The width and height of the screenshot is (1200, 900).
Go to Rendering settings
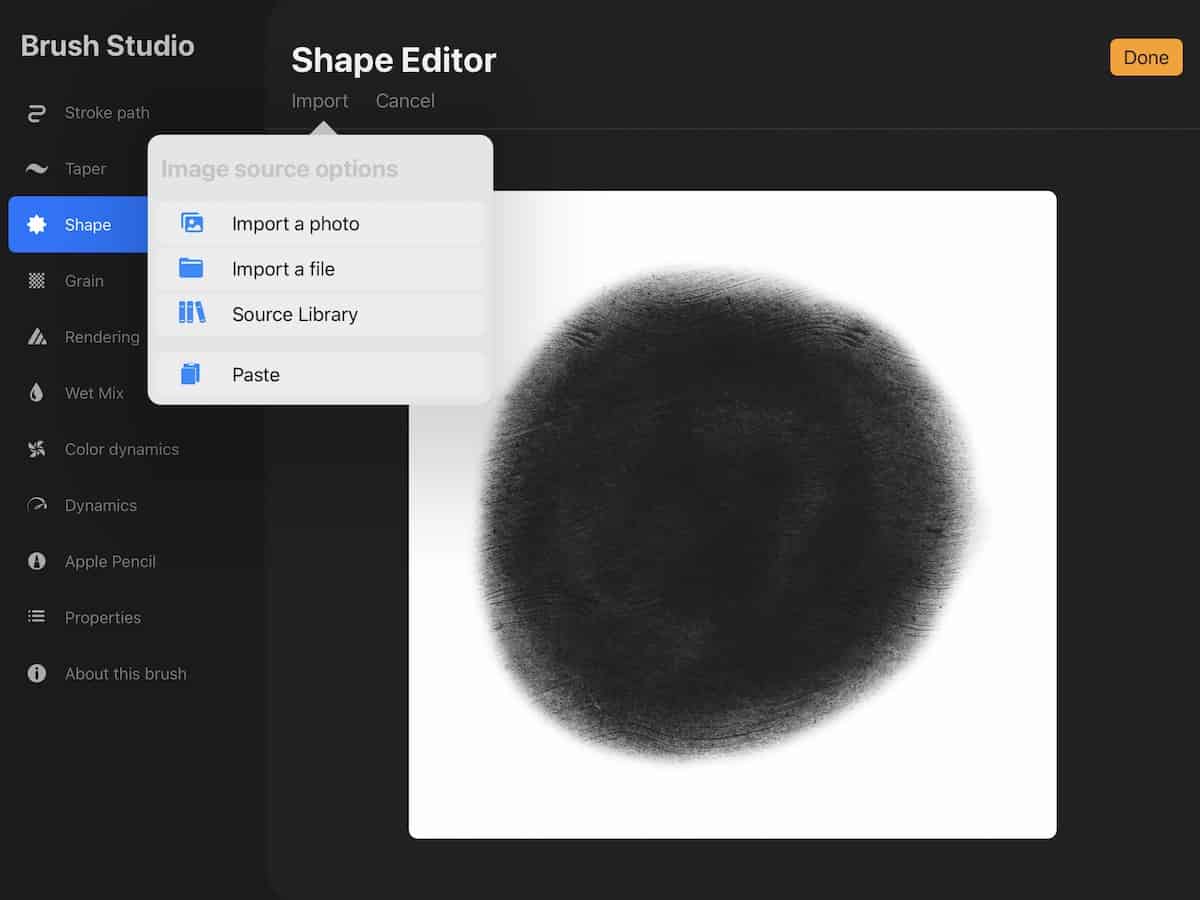pos(102,337)
